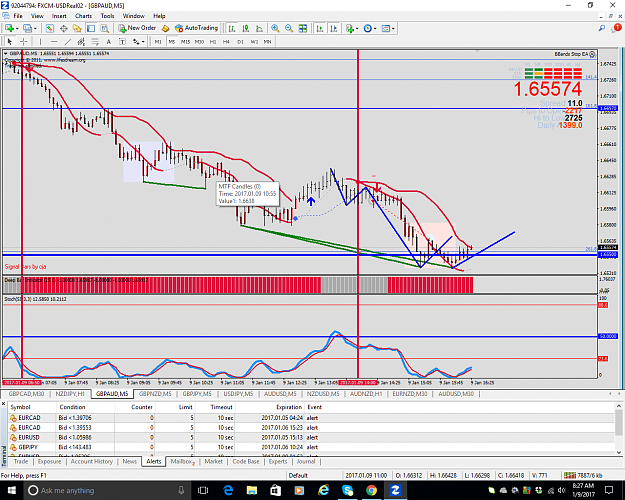Switch timeframe to M15

click(x=185, y=41)
